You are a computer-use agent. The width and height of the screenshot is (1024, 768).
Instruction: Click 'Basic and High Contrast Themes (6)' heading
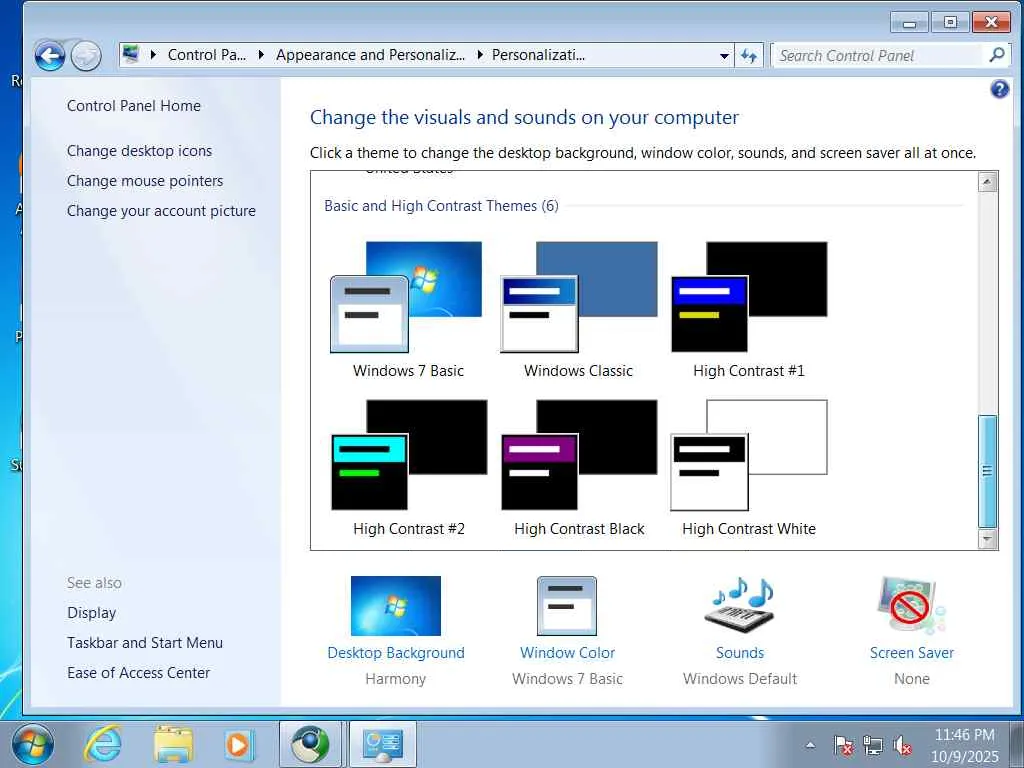tap(441, 206)
